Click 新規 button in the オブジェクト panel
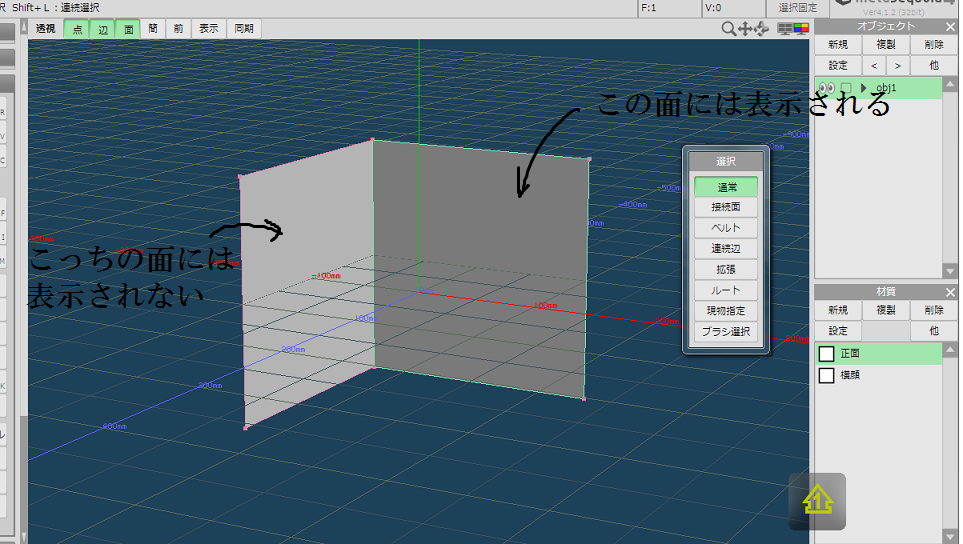This screenshot has height=544, width=963. [838, 45]
